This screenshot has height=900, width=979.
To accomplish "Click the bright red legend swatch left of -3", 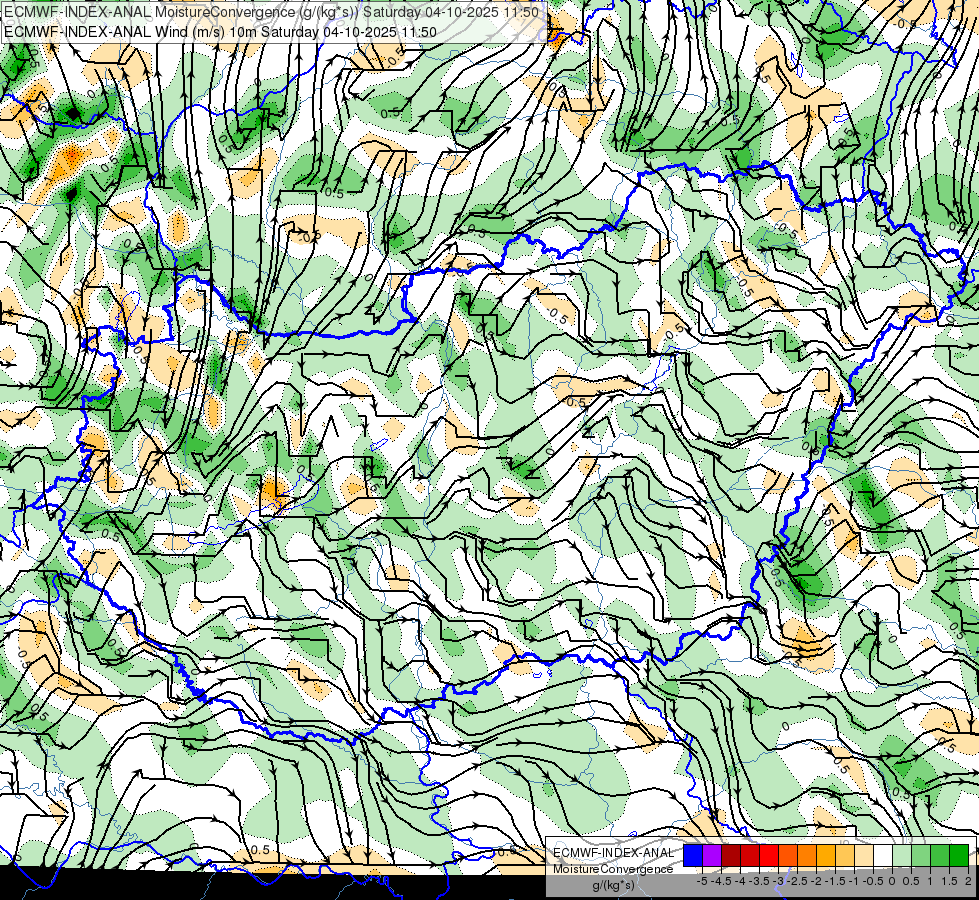I will pyautogui.click(x=769, y=856).
